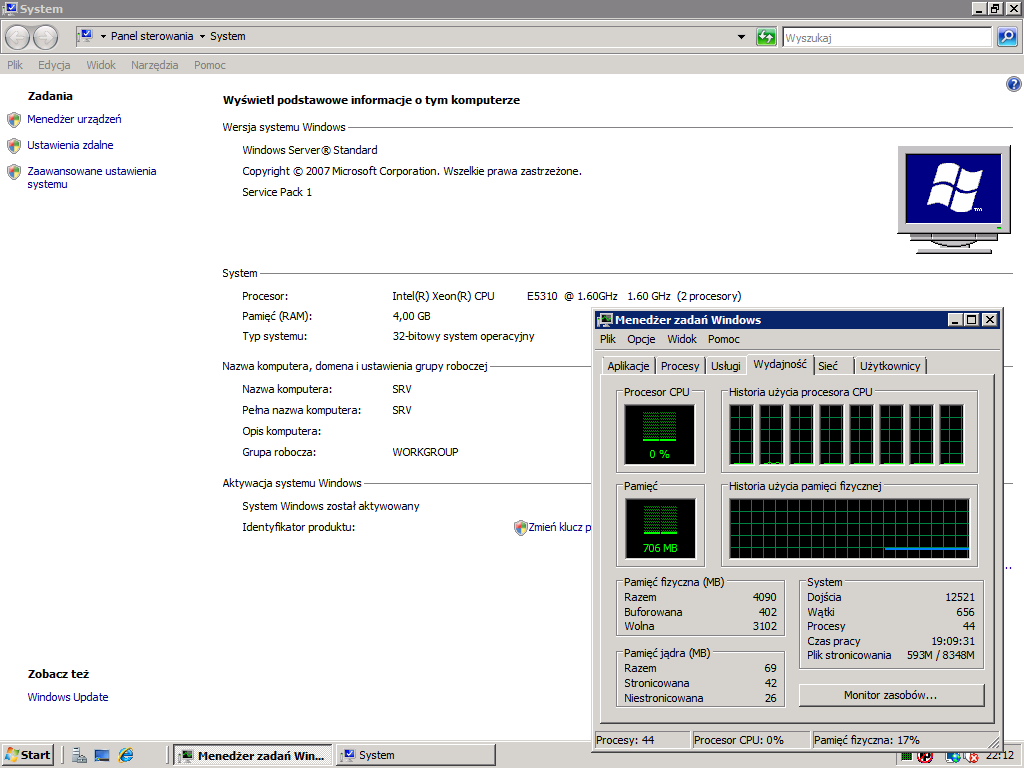Viewport: 1024px width, 768px height.
Task: Click the Forward navigation arrow in System window
Action: coord(46,37)
